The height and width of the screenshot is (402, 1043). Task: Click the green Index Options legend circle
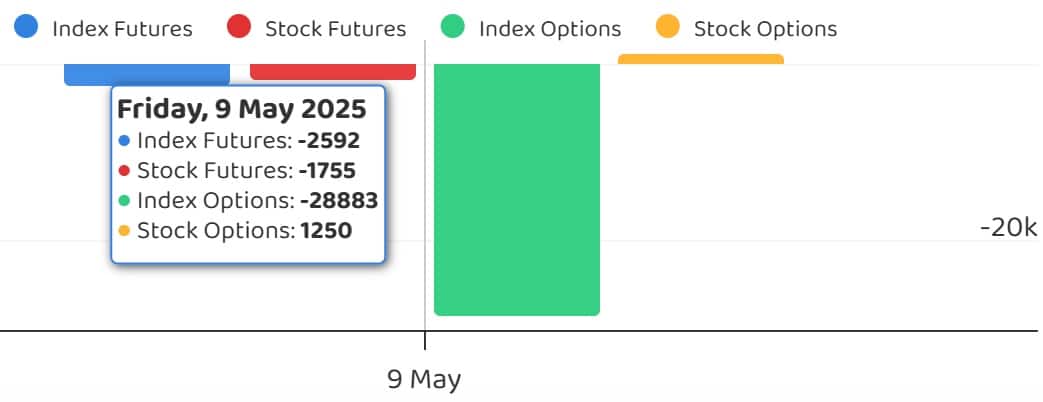tap(454, 28)
